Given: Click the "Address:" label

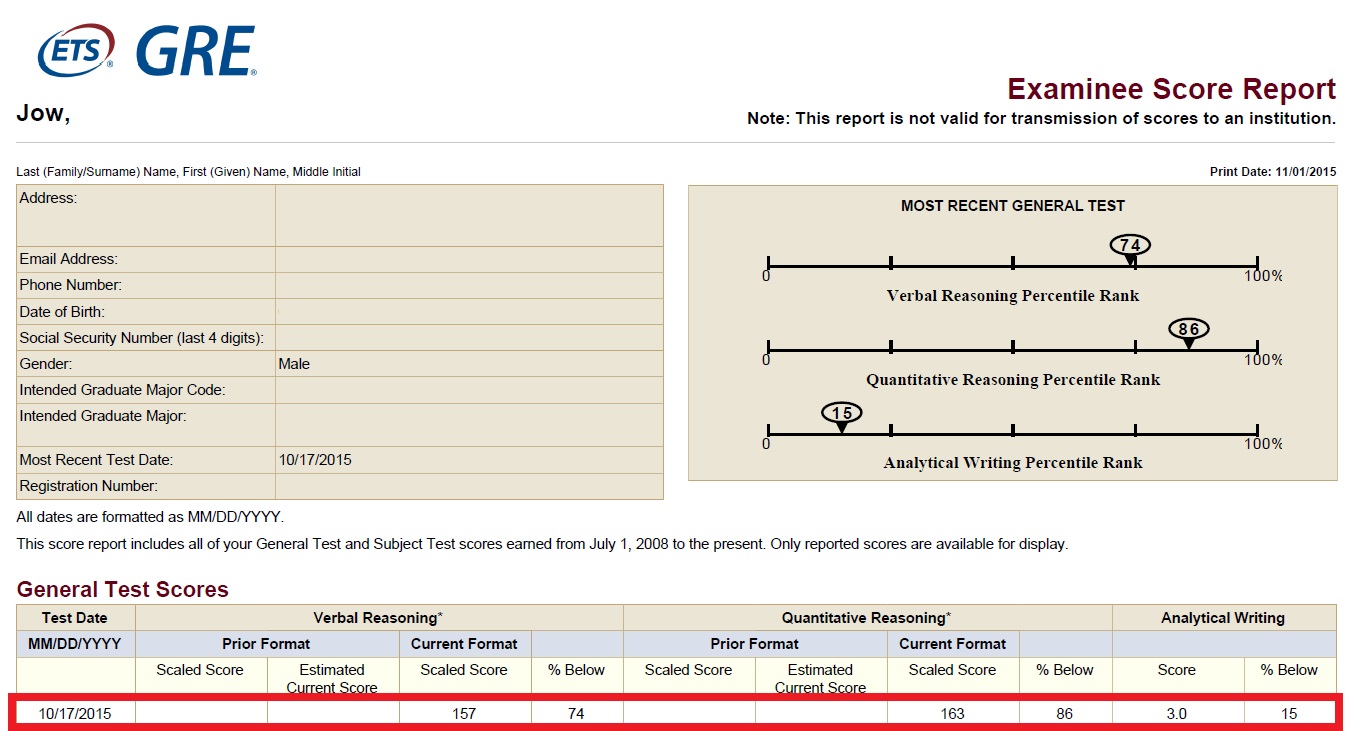Looking at the screenshot, I should pos(48,198).
